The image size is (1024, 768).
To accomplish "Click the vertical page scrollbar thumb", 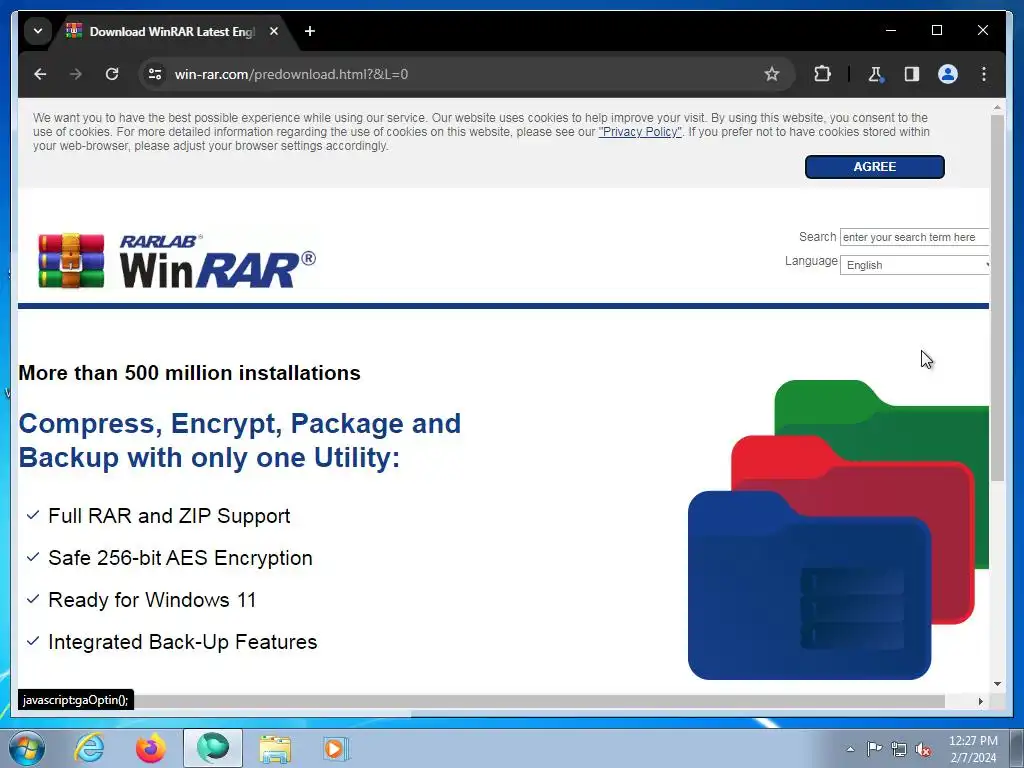I will (997, 298).
